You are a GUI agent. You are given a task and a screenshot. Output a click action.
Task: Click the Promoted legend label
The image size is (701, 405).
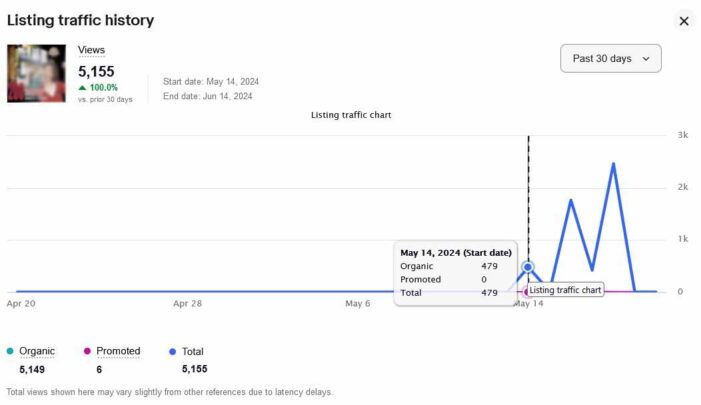click(x=118, y=352)
